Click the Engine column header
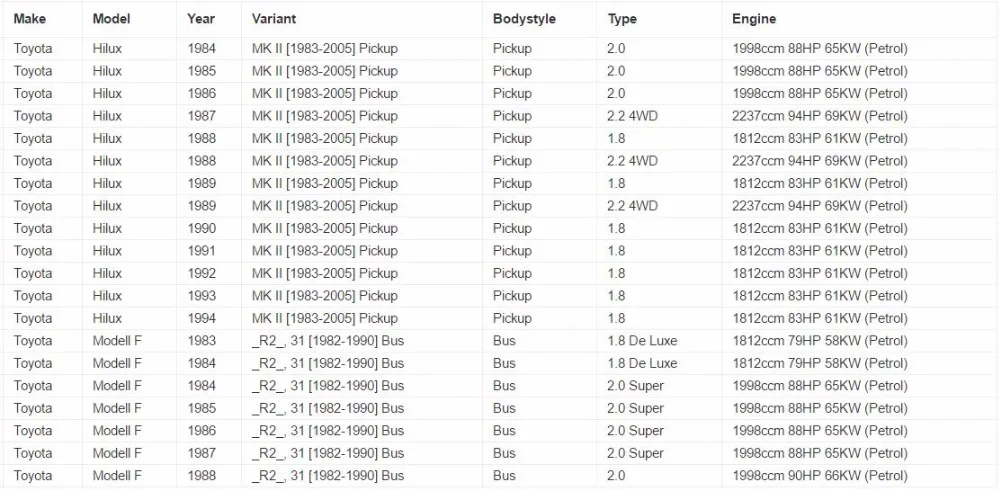The height and width of the screenshot is (491, 1000). [754, 19]
